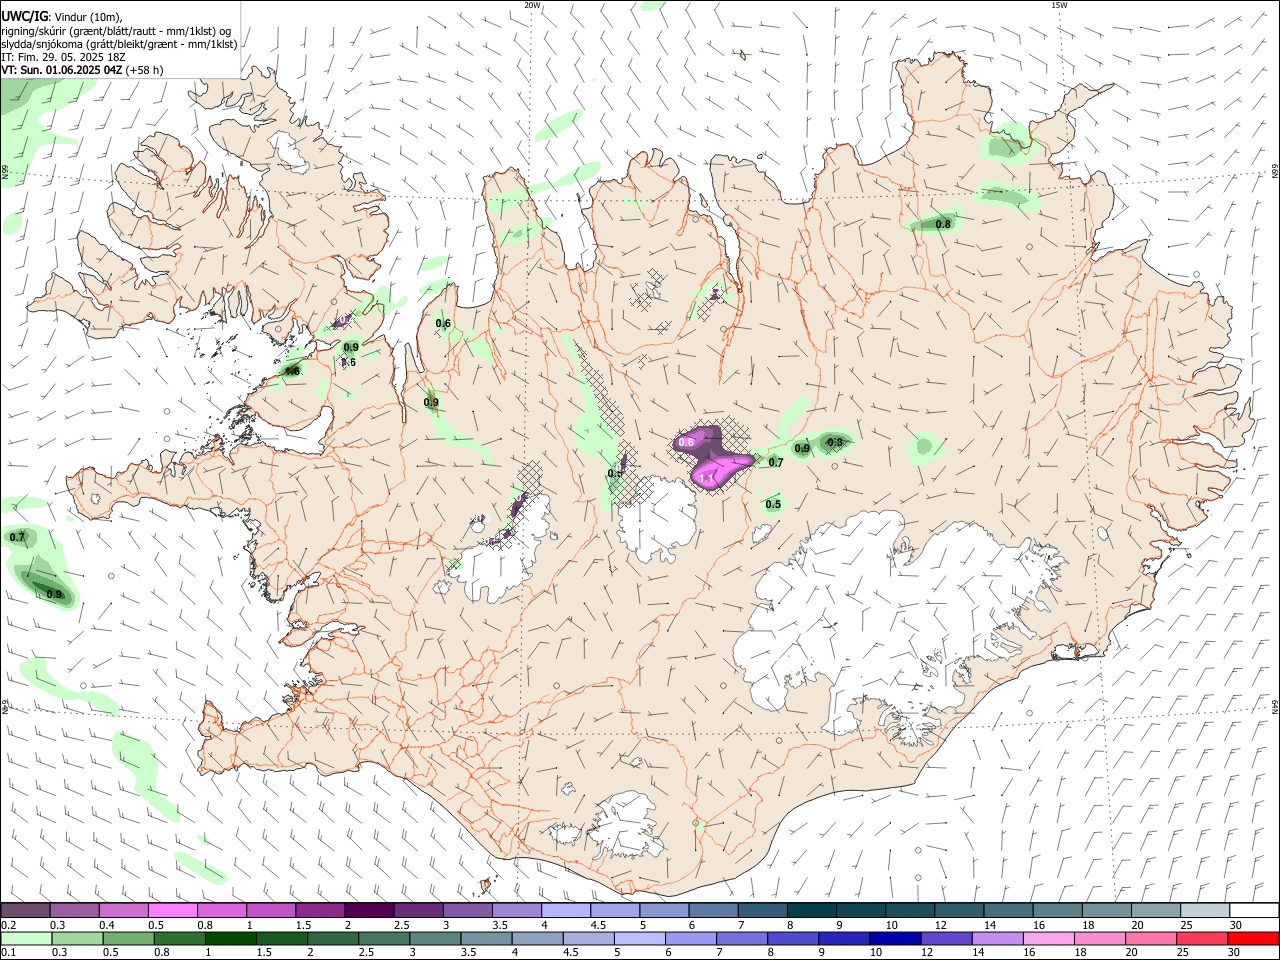Click the 'Vindur (10m)' header label

tap(87, 16)
